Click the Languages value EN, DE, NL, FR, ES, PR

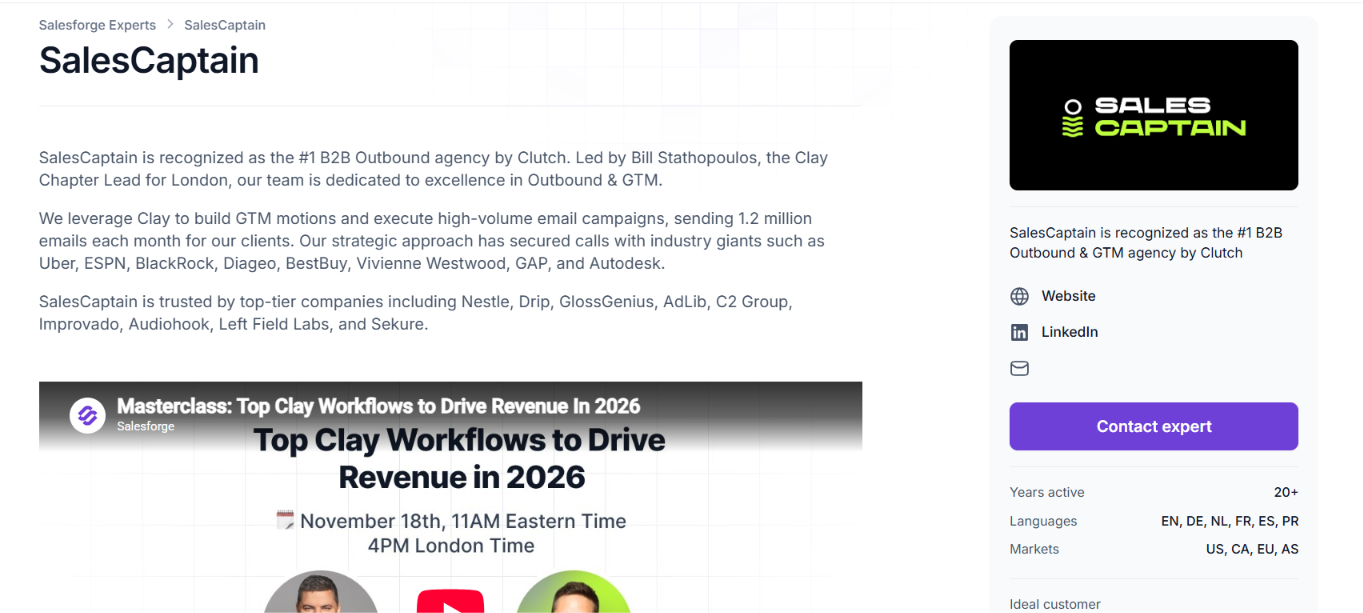click(1230, 521)
